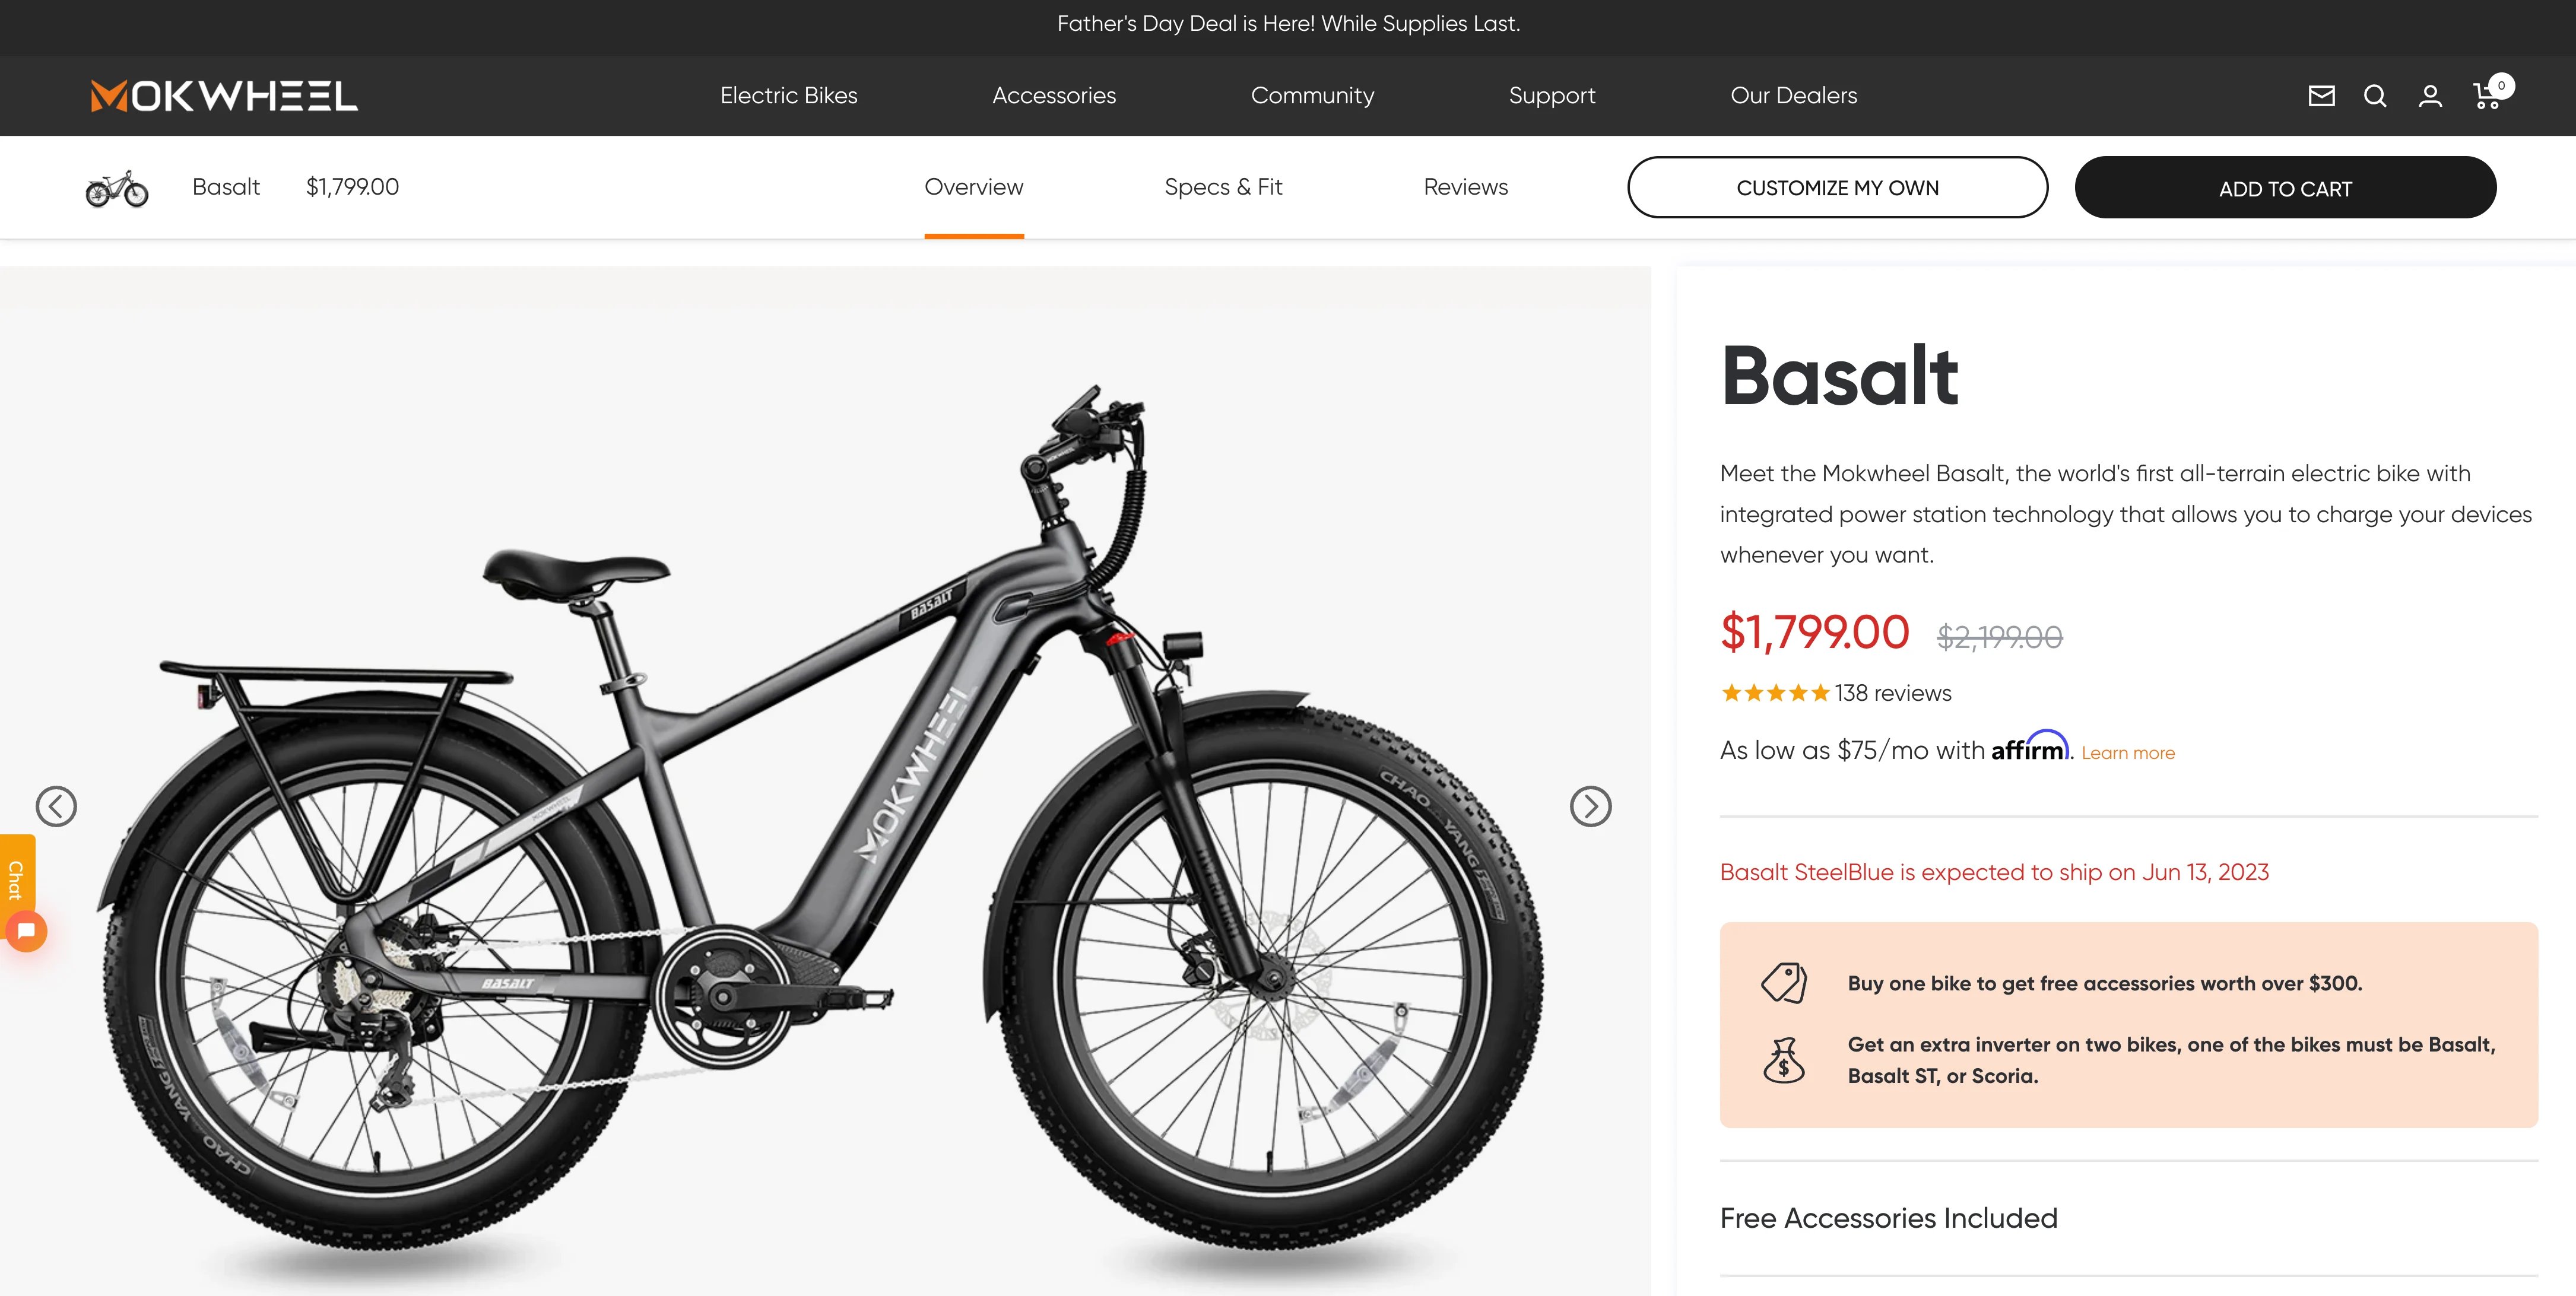Show the next bike image
2576x1296 pixels.
click(1590, 806)
